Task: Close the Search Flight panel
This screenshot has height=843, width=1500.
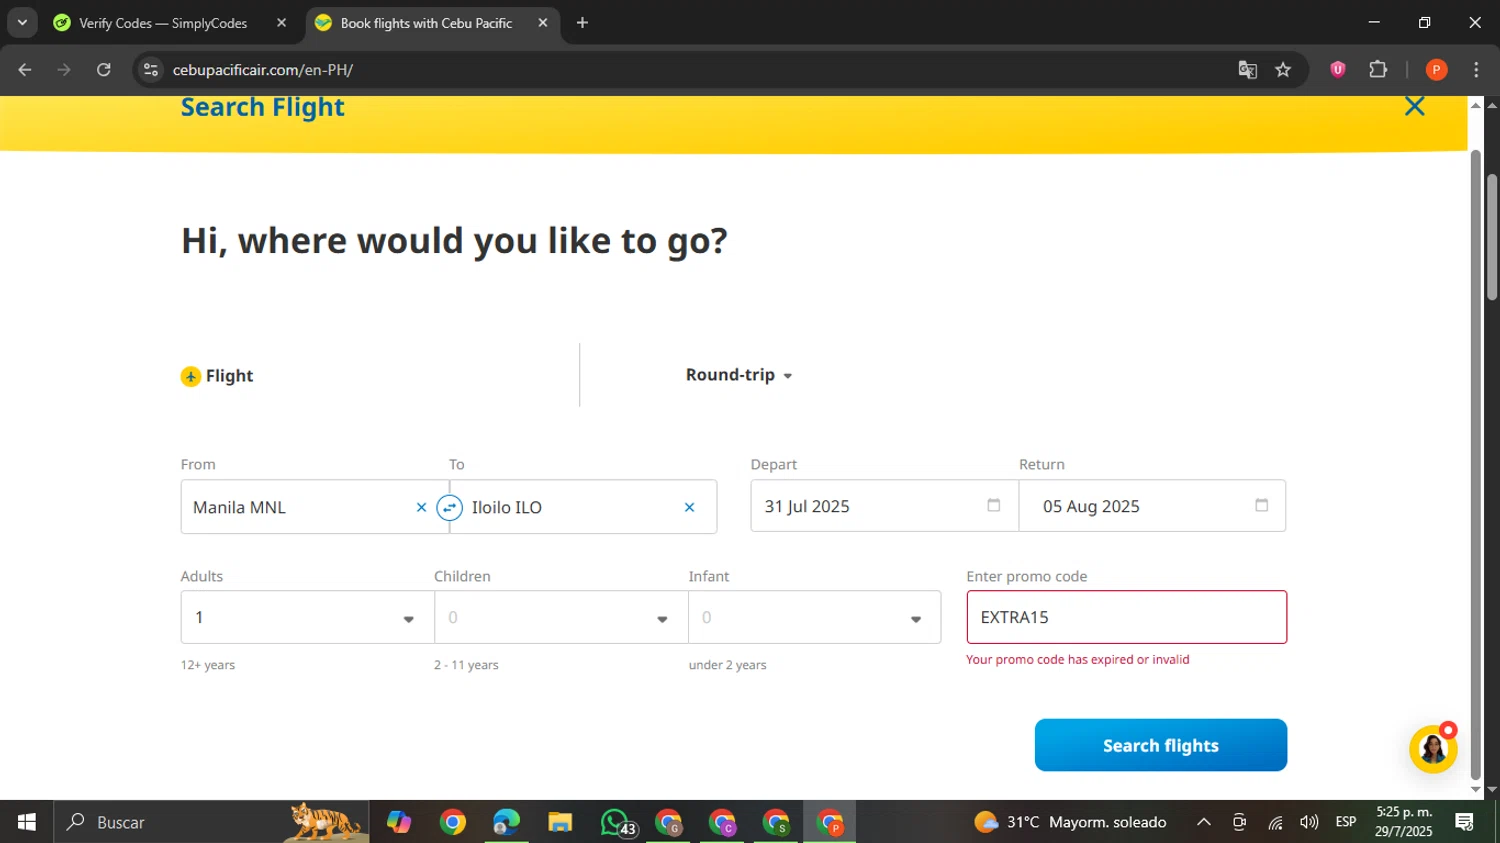Action: coord(1414,106)
